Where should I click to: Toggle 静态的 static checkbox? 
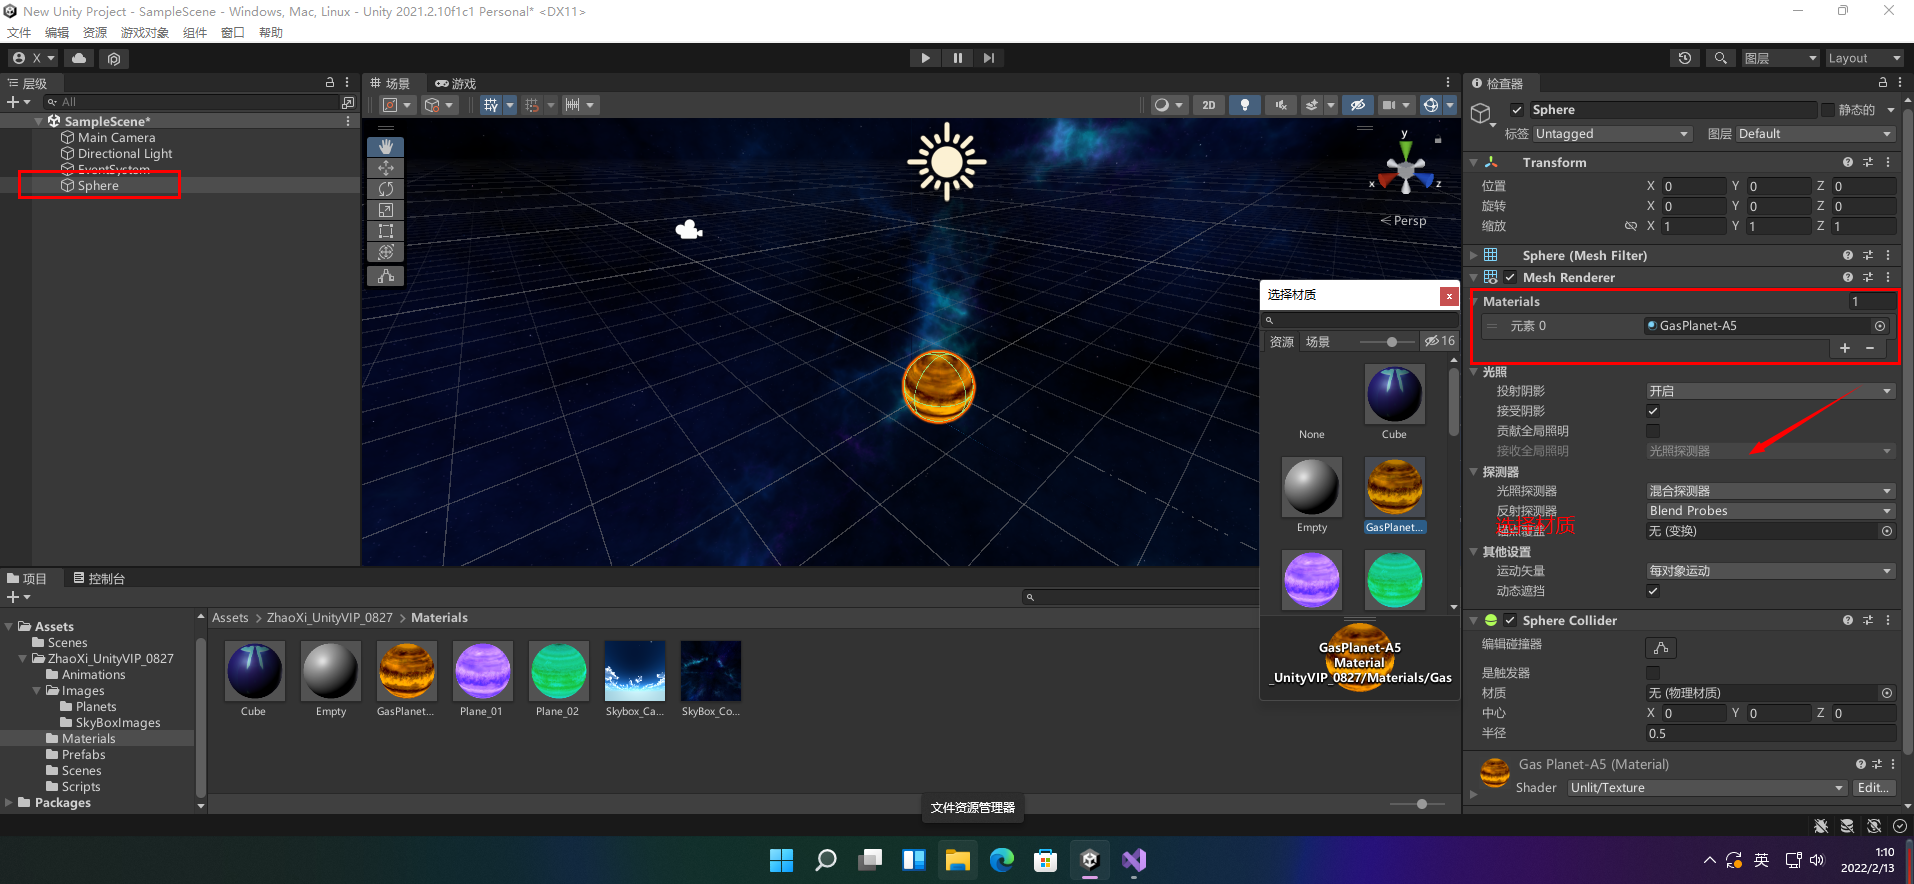(1828, 110)
